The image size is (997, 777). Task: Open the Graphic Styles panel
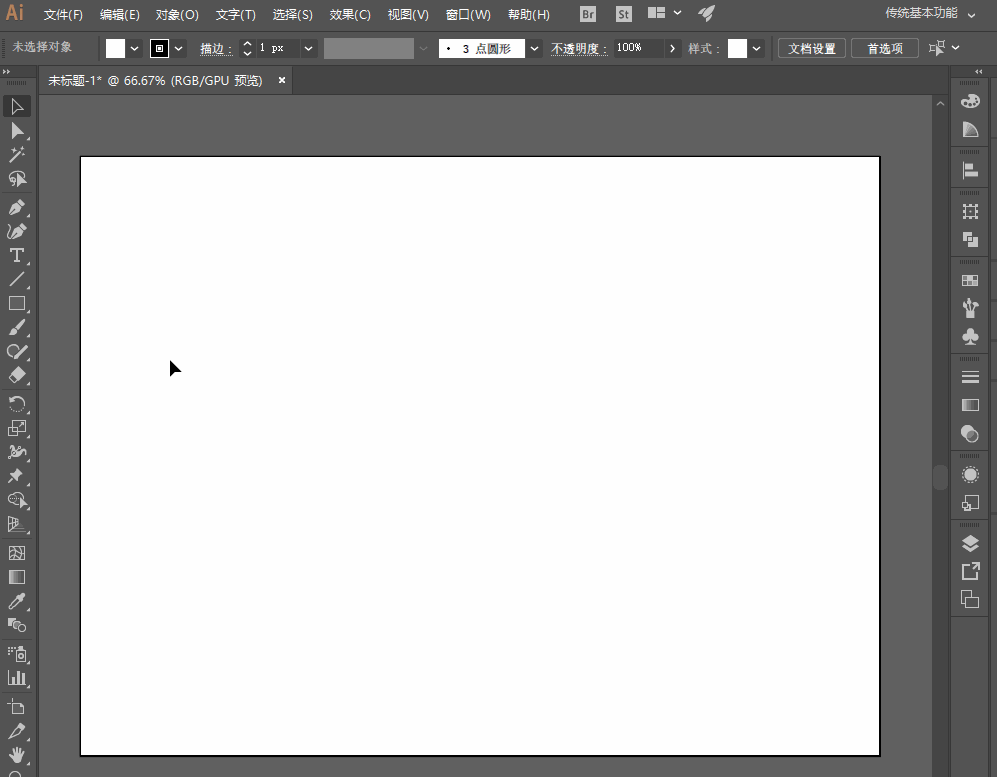click(970, 503)
